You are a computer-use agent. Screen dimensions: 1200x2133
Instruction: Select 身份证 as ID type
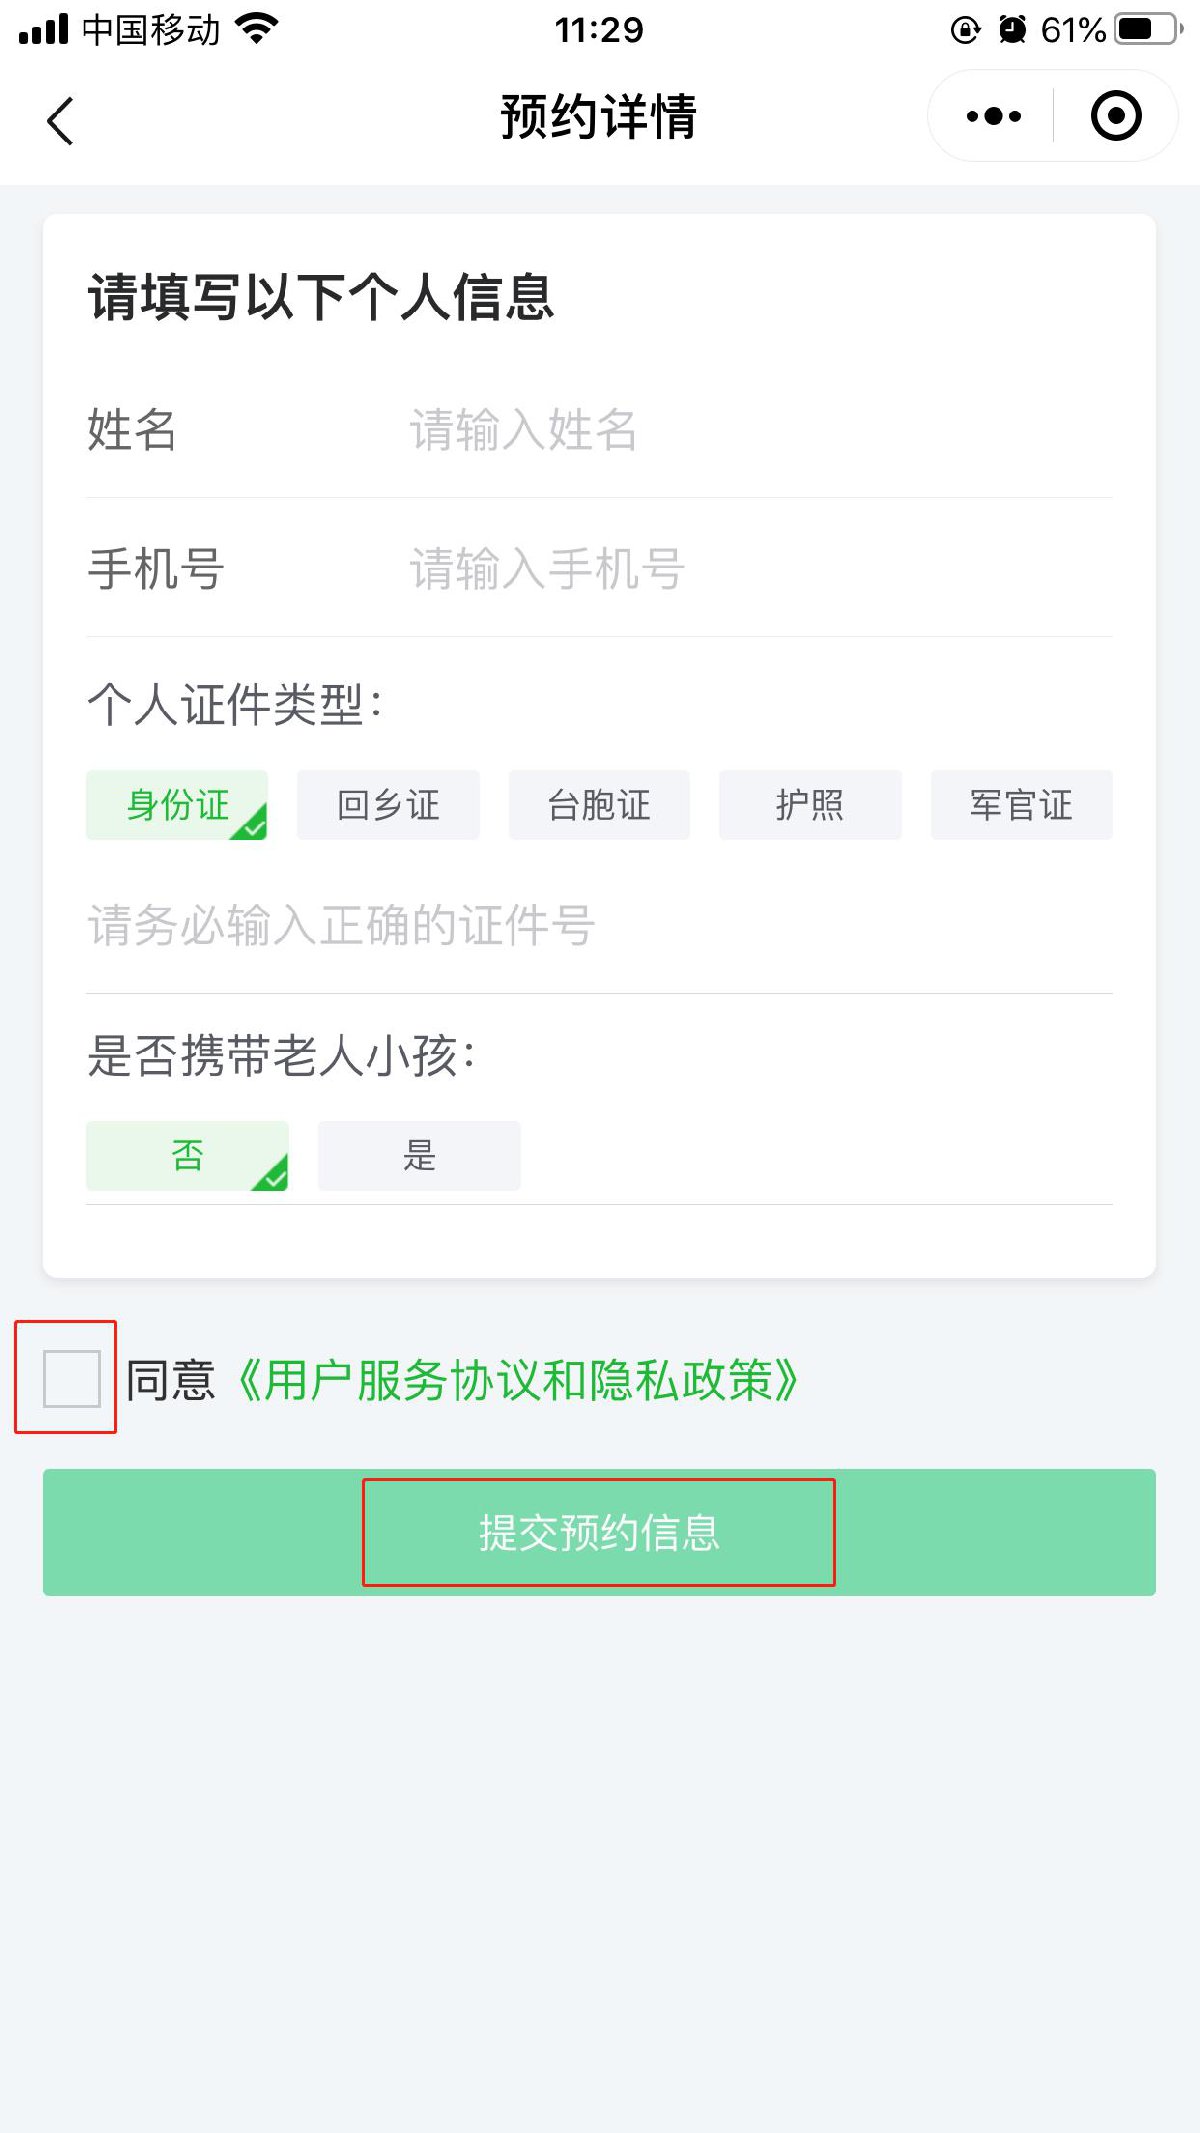click(x=177, y=805)
